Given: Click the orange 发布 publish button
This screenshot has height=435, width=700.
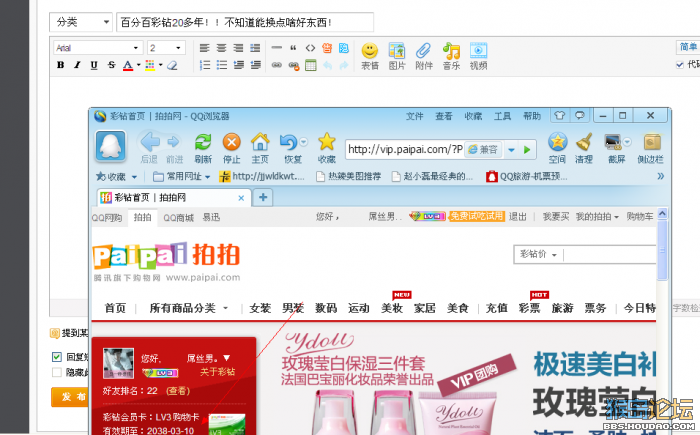Looking at the screenshot, I should click(x=70, y=397).
